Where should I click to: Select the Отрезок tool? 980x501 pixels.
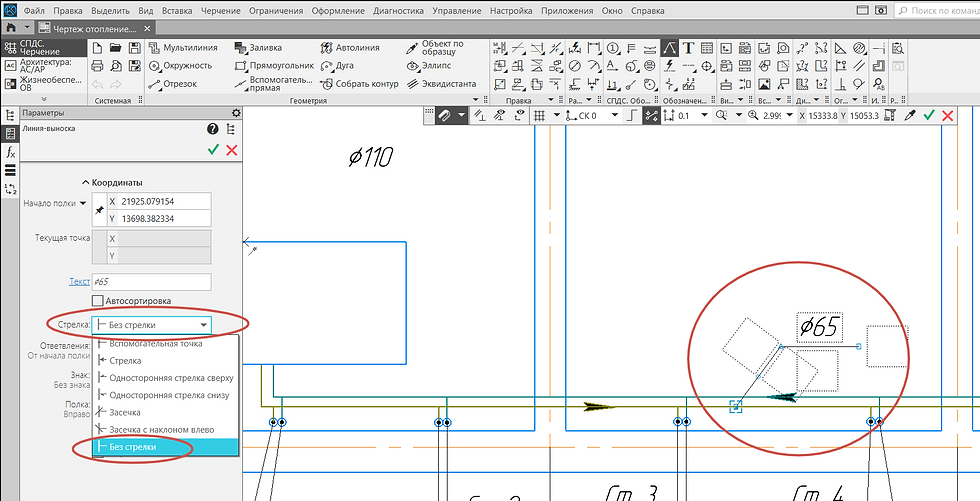174,84
